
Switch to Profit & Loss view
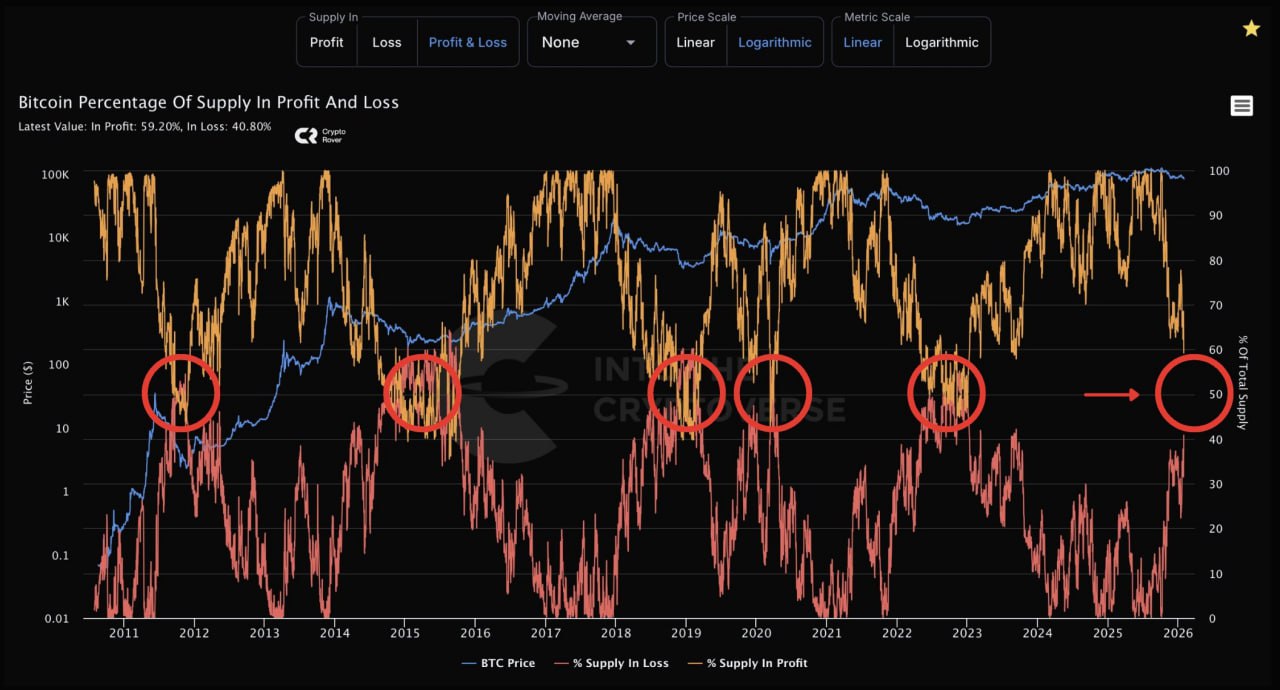pyautogui.click(x=468, y=43)
